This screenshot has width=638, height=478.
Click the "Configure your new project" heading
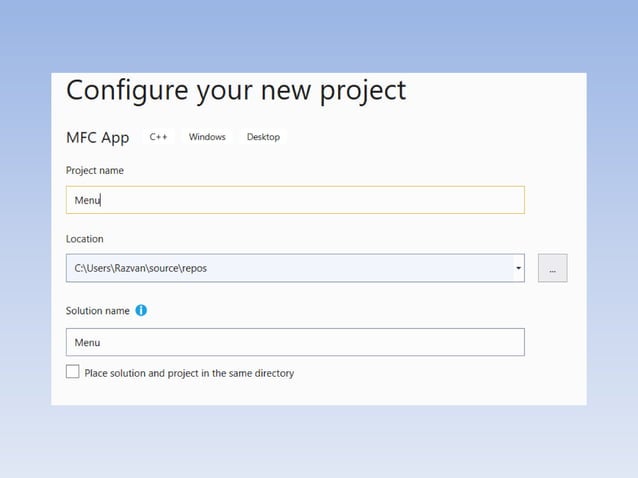click(236, 90)
